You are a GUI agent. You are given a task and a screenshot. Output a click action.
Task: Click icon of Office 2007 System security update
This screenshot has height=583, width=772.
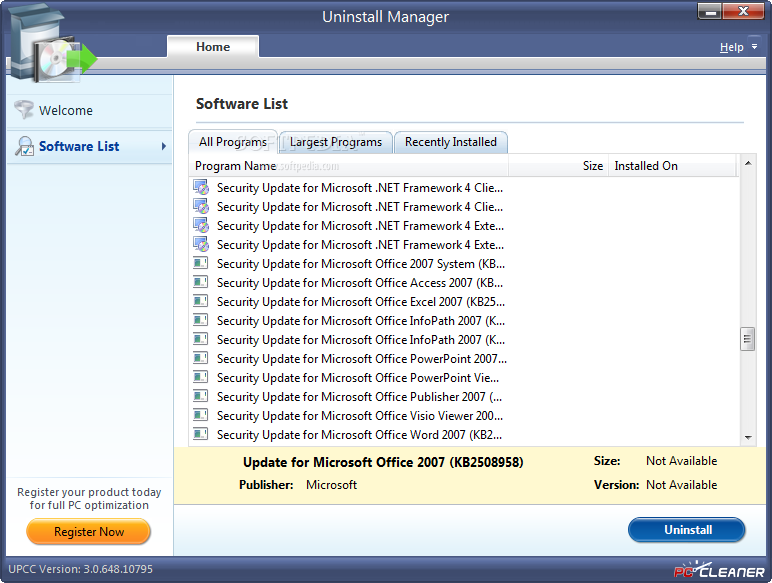200,263
